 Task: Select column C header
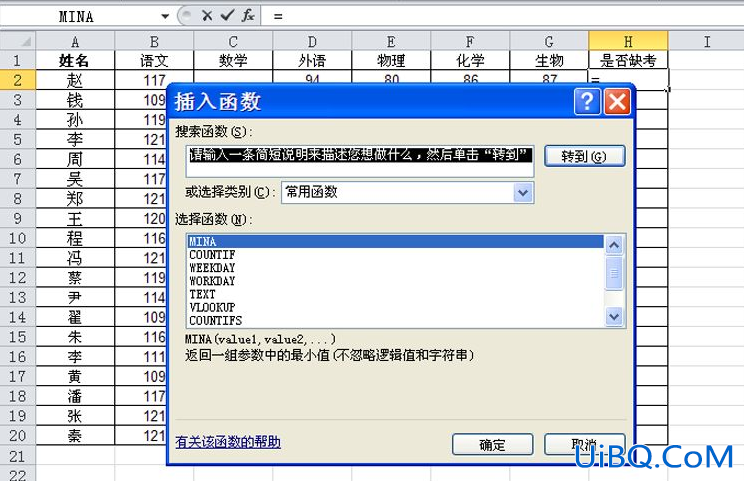233,41
